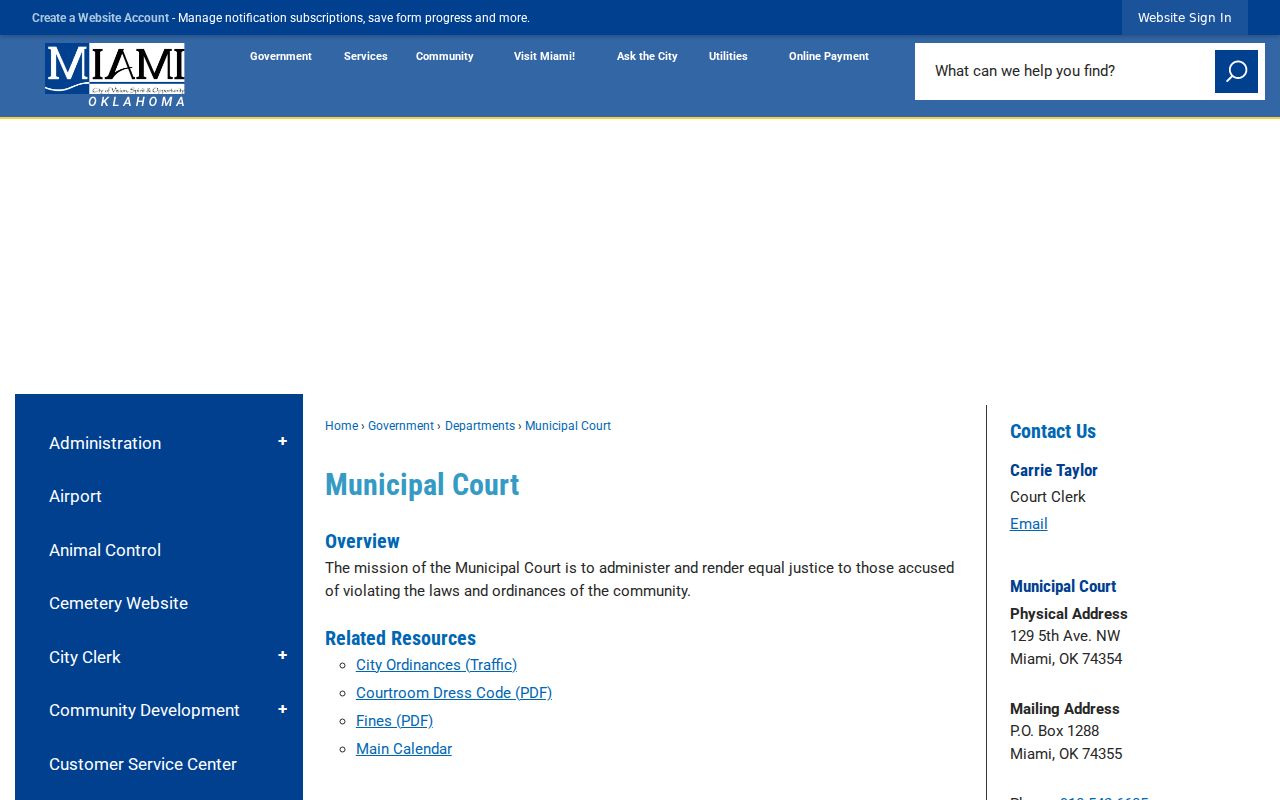The width and height of the screenshot is (1280, 800).
Task: Go to Home breadcrumb
Action: 341,426
